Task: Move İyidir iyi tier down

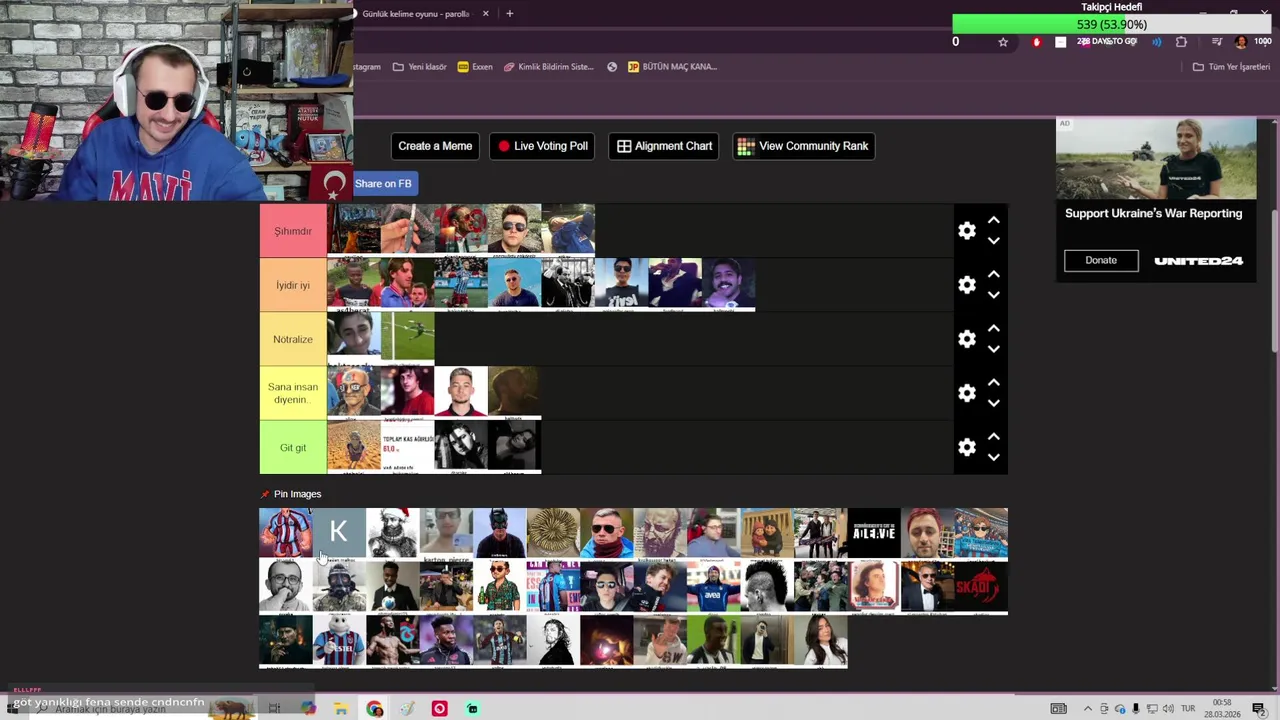Action: (993, 295)
